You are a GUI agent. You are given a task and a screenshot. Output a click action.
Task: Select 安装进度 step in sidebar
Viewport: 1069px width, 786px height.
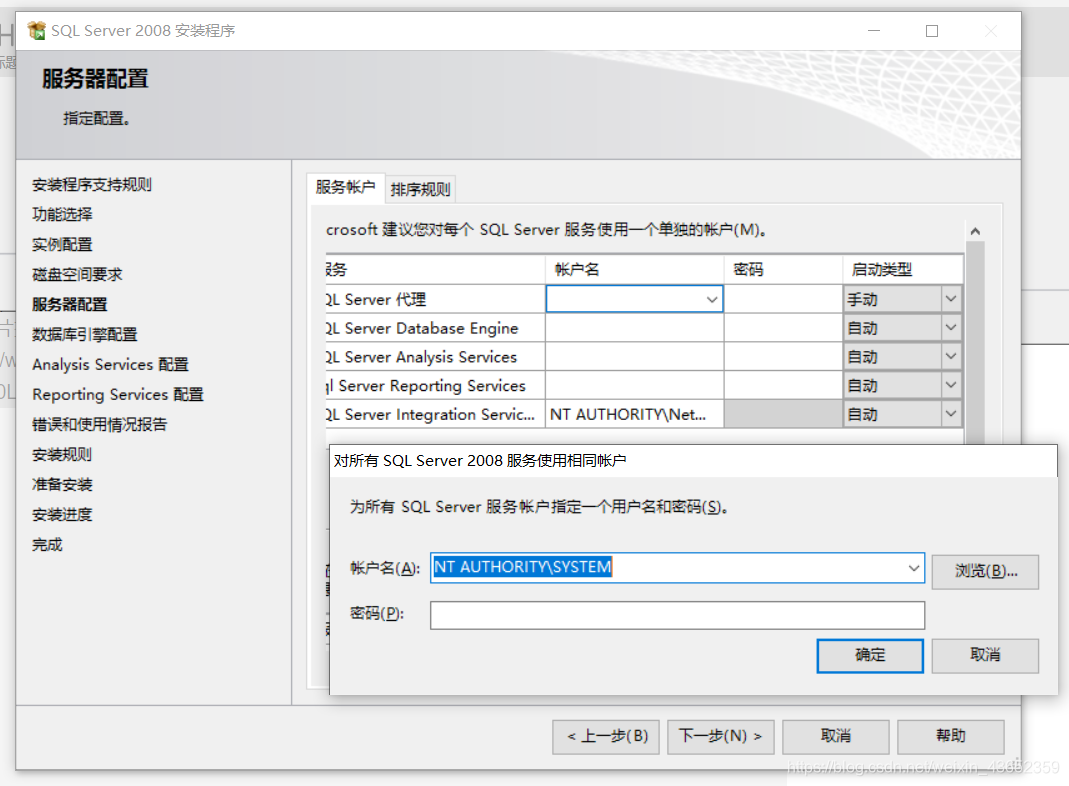pos(62,515)
